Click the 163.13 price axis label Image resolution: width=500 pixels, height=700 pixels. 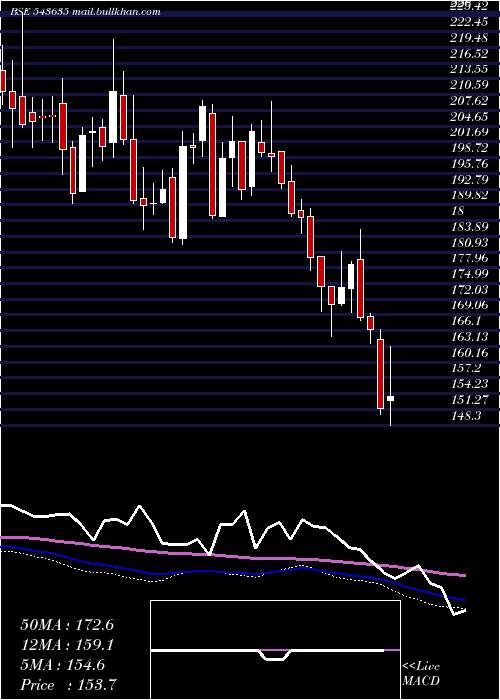[x=469, y=337]
